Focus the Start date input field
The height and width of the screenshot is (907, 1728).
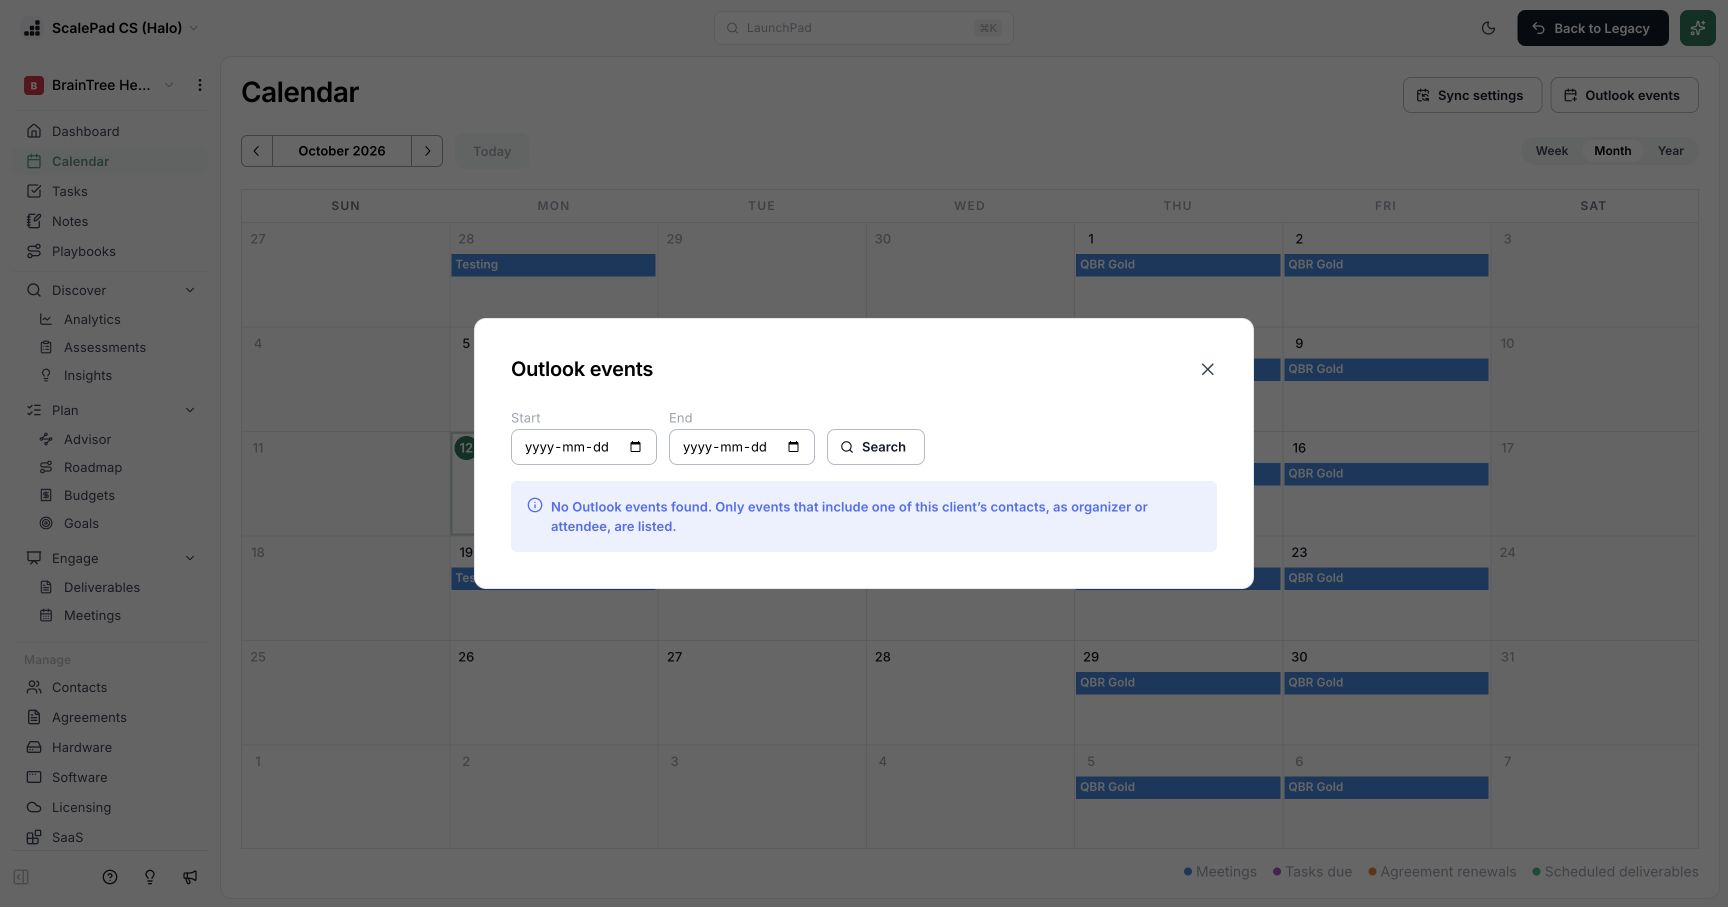(583, 447)
